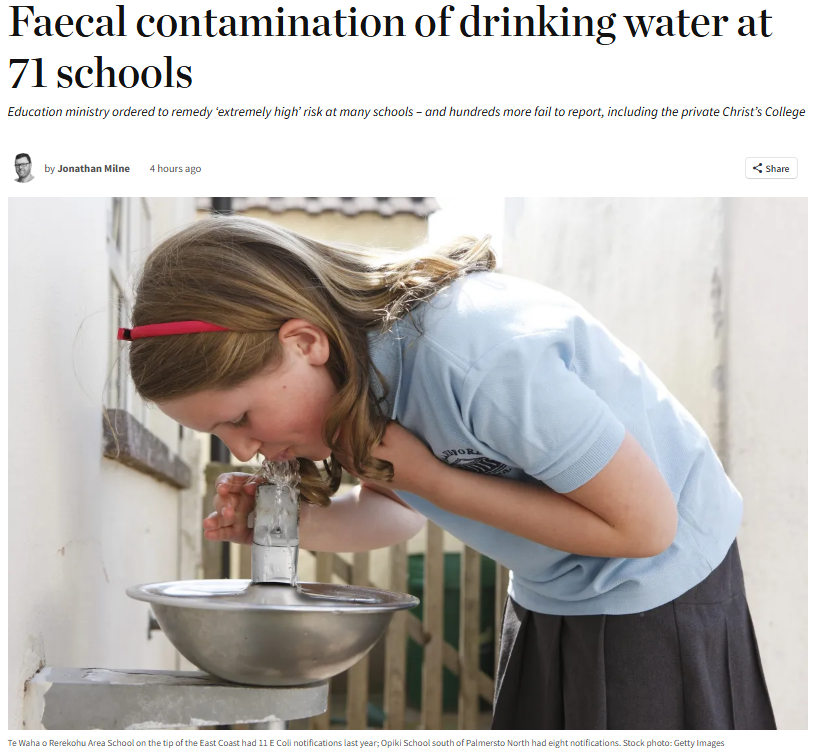Open Jonathan Milne's author avatar
This screenshot has height=754, width=814.
[23, 168]
